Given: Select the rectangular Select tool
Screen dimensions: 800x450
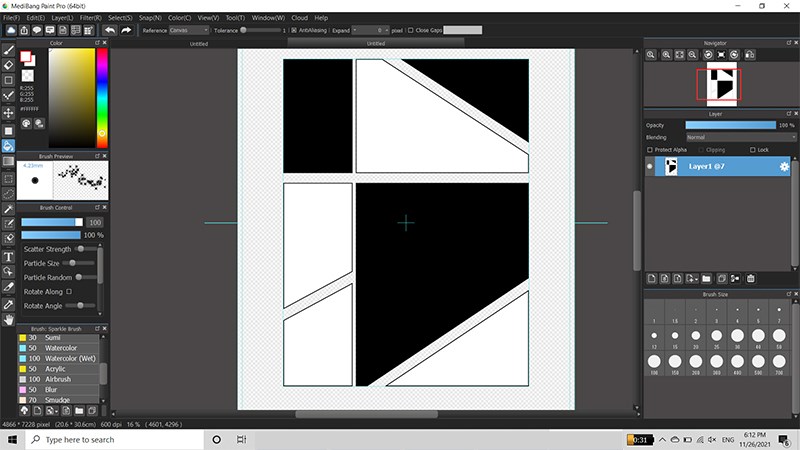Looking at the screenshot, I should point(8,179).
